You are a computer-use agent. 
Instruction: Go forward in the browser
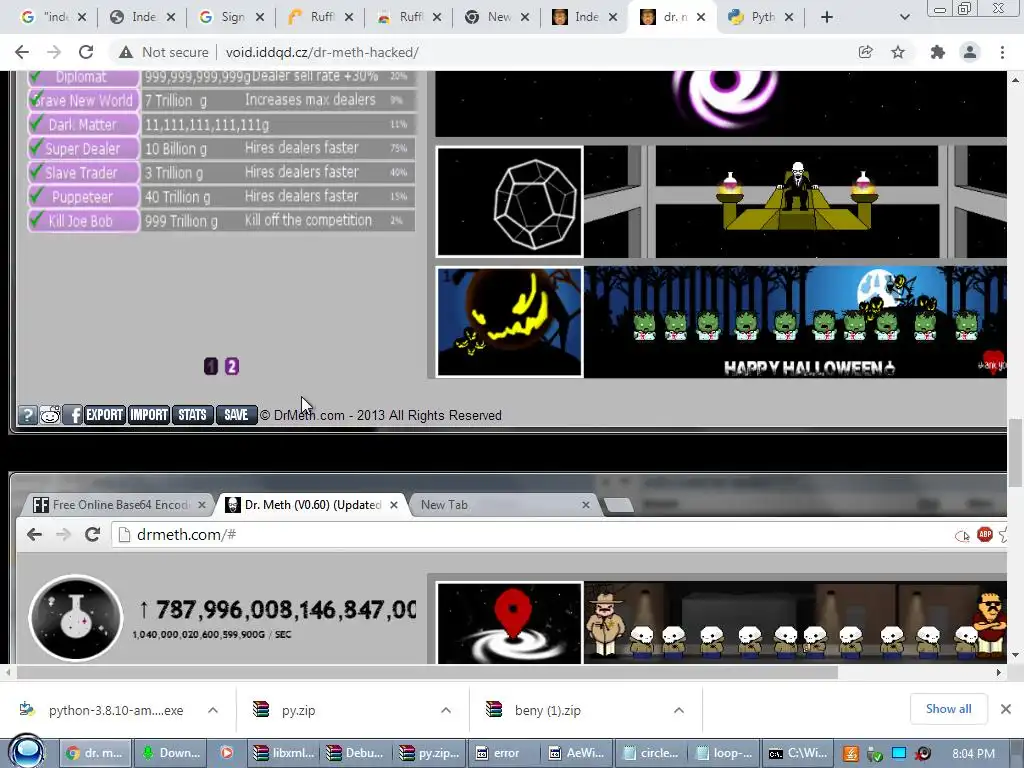coord(54,52)
